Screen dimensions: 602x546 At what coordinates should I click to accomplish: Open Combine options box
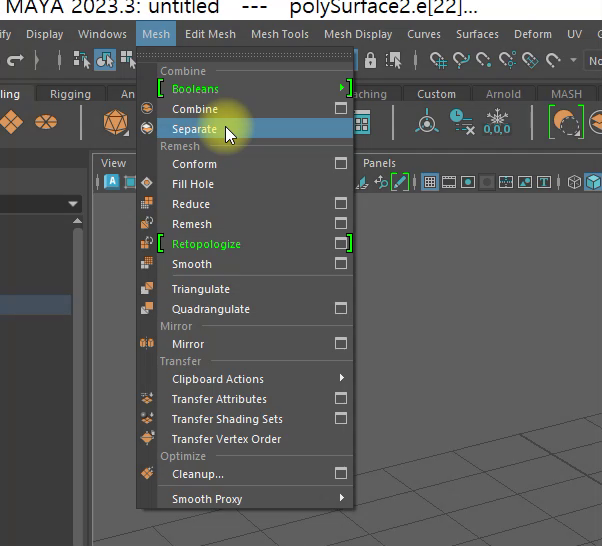point(341,109)
